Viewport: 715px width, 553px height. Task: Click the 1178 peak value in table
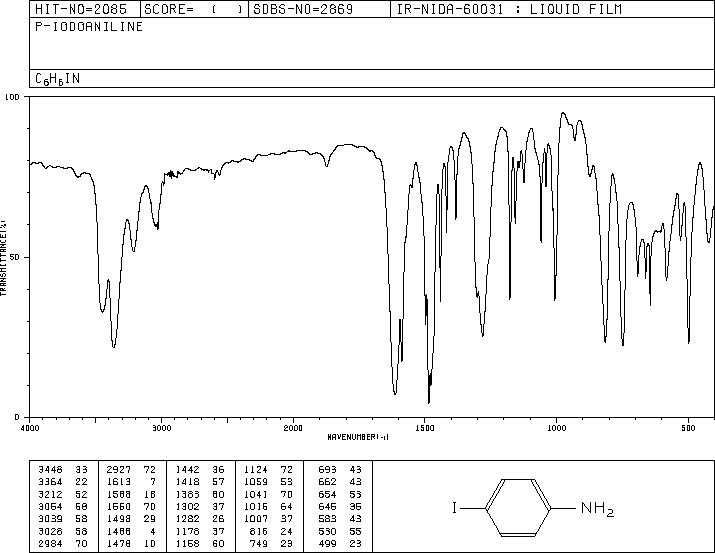coord(187,531)
